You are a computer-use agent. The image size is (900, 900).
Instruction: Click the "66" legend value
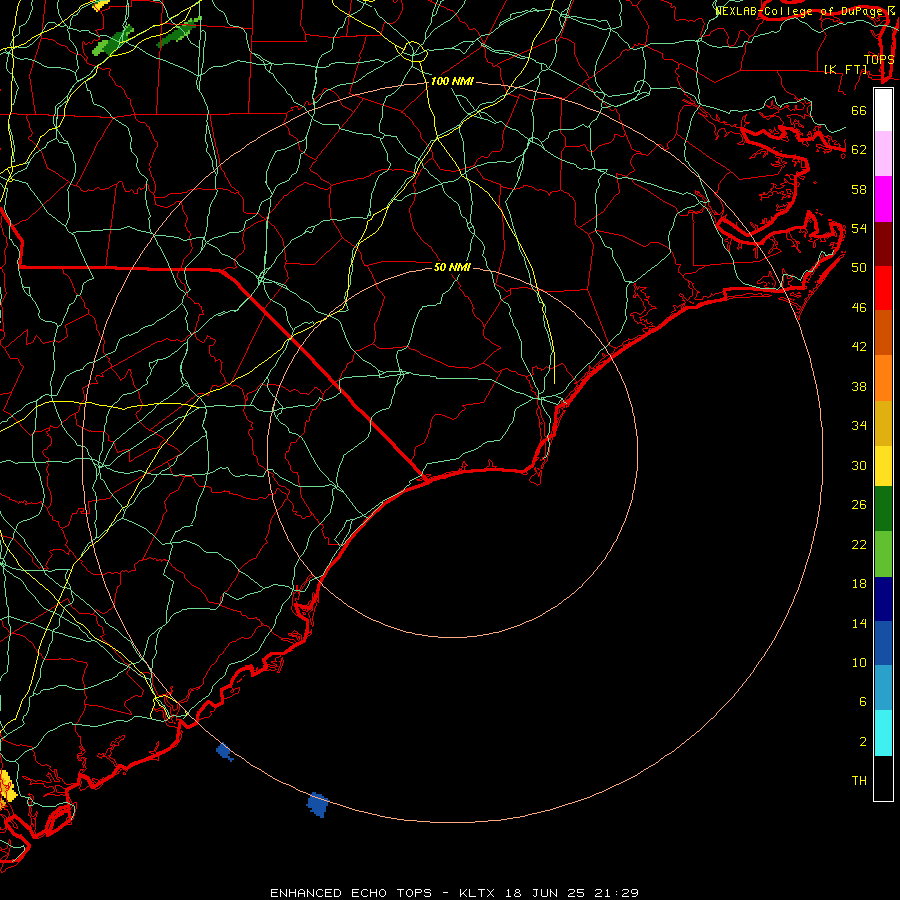[859, 110]
